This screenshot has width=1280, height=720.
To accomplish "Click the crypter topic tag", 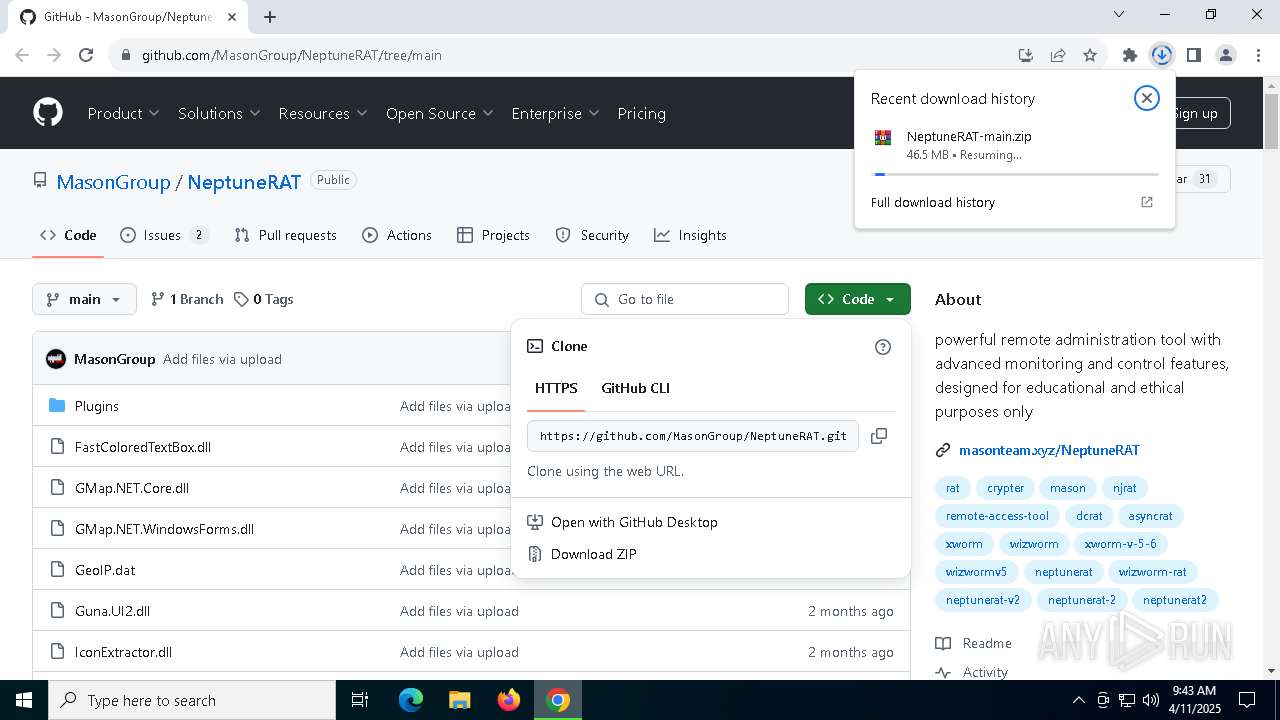I will 1005,488.
